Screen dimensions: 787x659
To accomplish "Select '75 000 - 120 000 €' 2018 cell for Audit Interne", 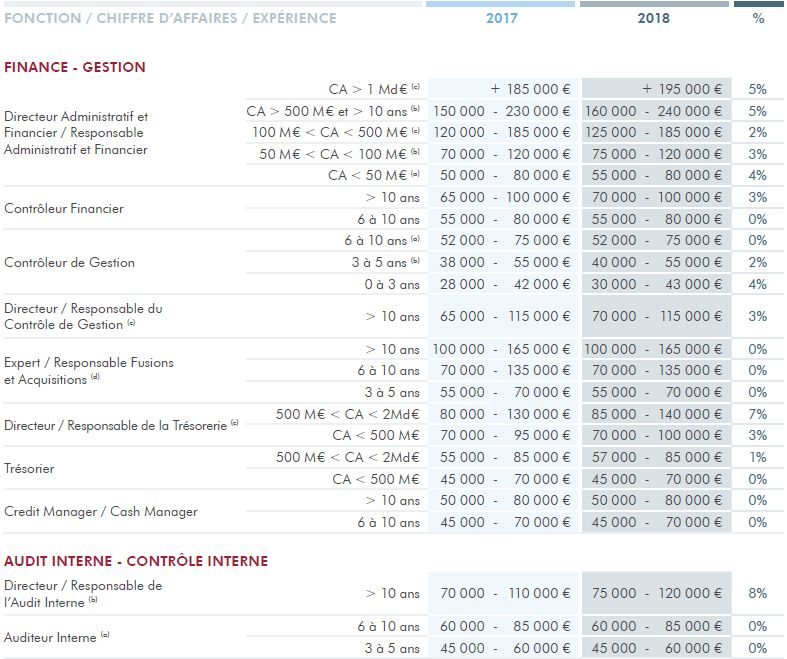I will coord(657,593).
